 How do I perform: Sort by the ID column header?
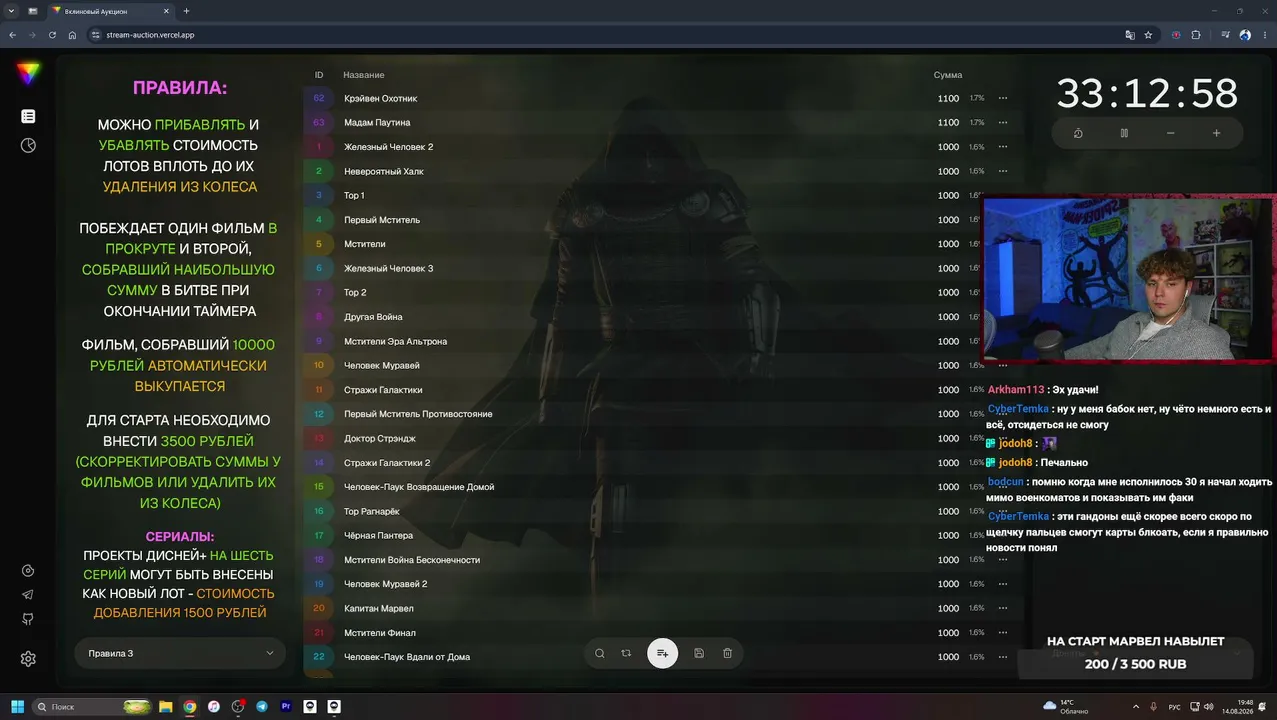(319, 75)
